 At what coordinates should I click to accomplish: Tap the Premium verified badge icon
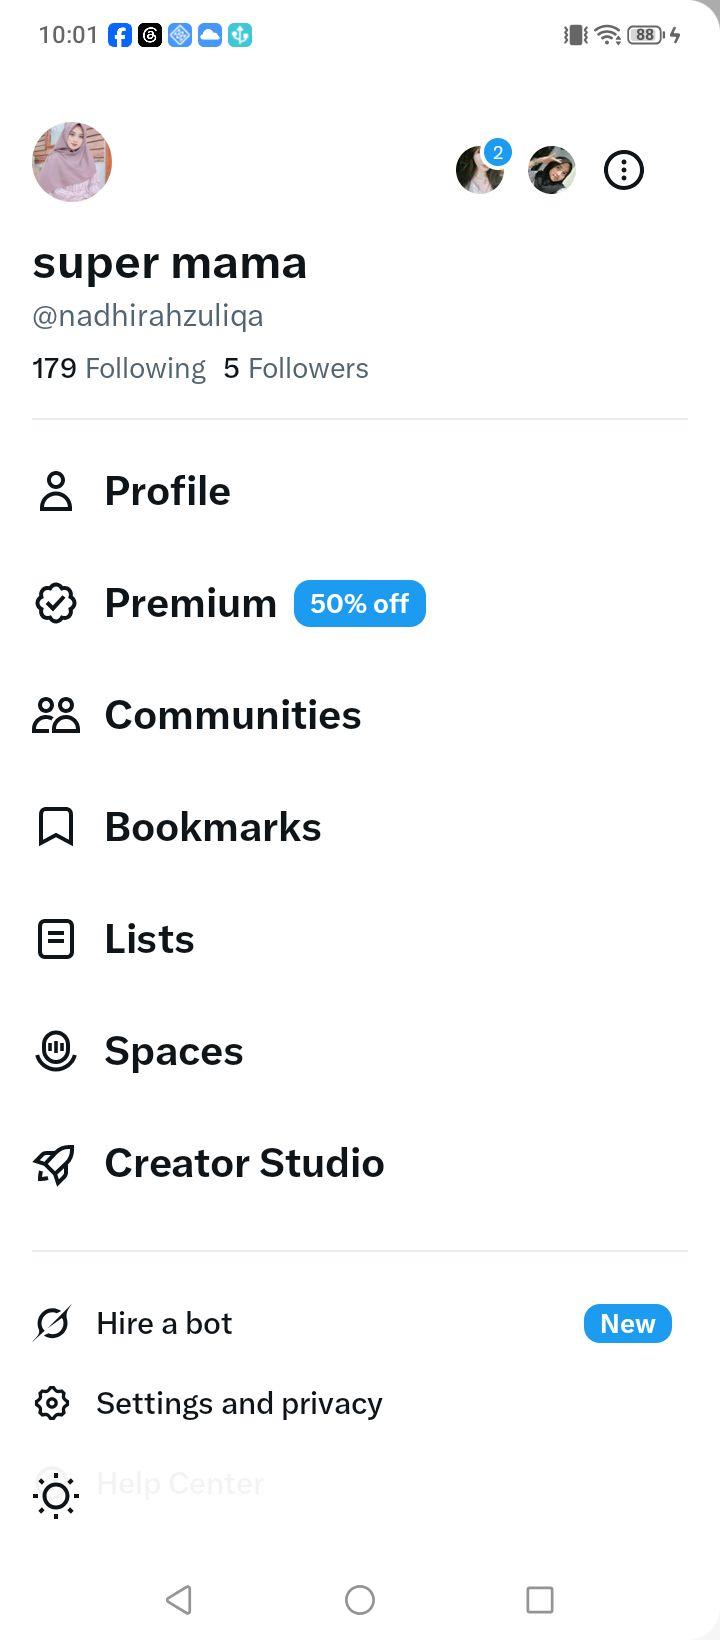pyautogui.click(x=56, y=604)
